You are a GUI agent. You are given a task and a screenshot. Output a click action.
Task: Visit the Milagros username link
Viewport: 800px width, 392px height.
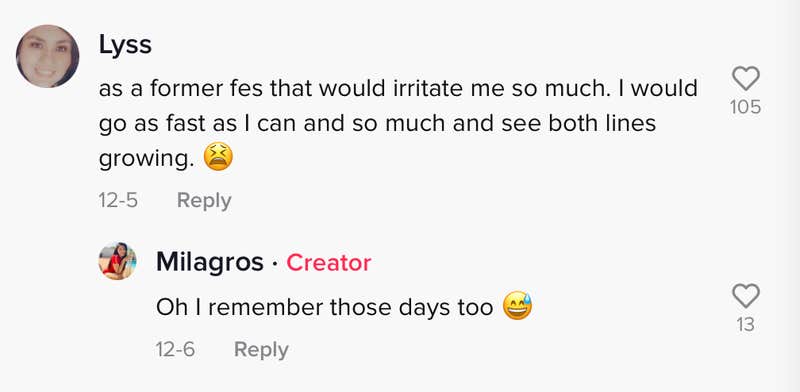tap(210, 262)
